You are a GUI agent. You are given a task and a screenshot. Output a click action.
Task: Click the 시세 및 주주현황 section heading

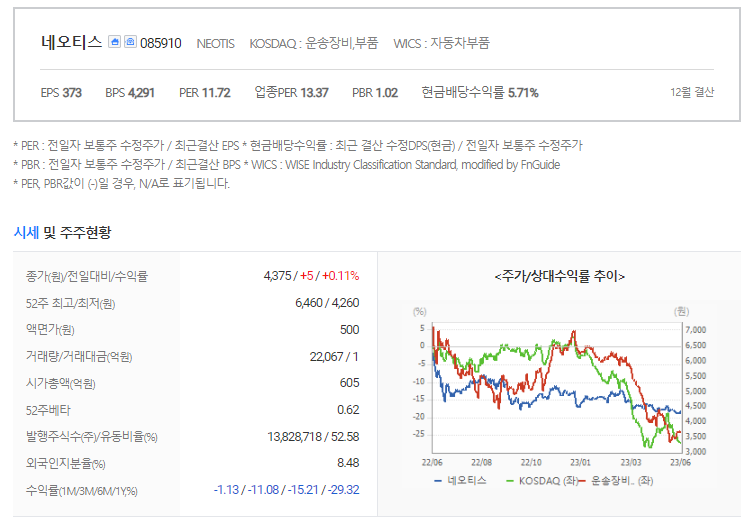62,233
